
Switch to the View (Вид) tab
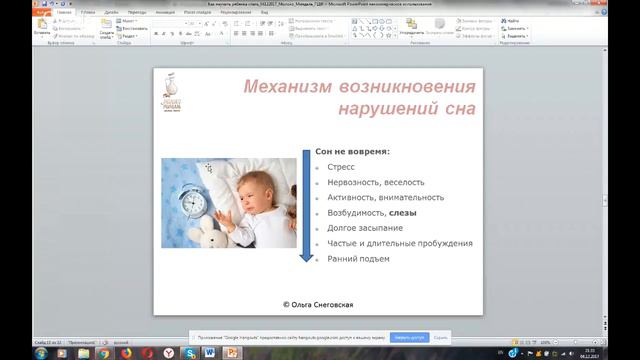(x=264, y=12)
